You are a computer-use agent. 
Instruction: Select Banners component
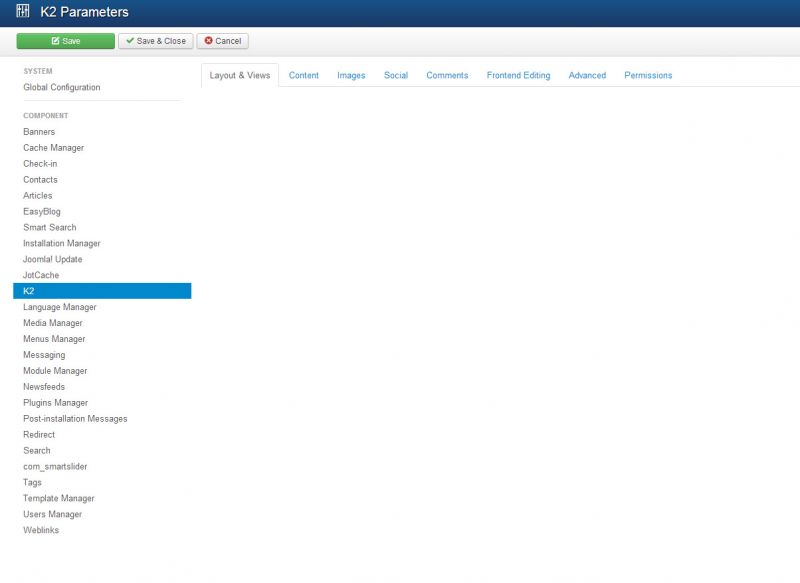[x=39, y=132]
